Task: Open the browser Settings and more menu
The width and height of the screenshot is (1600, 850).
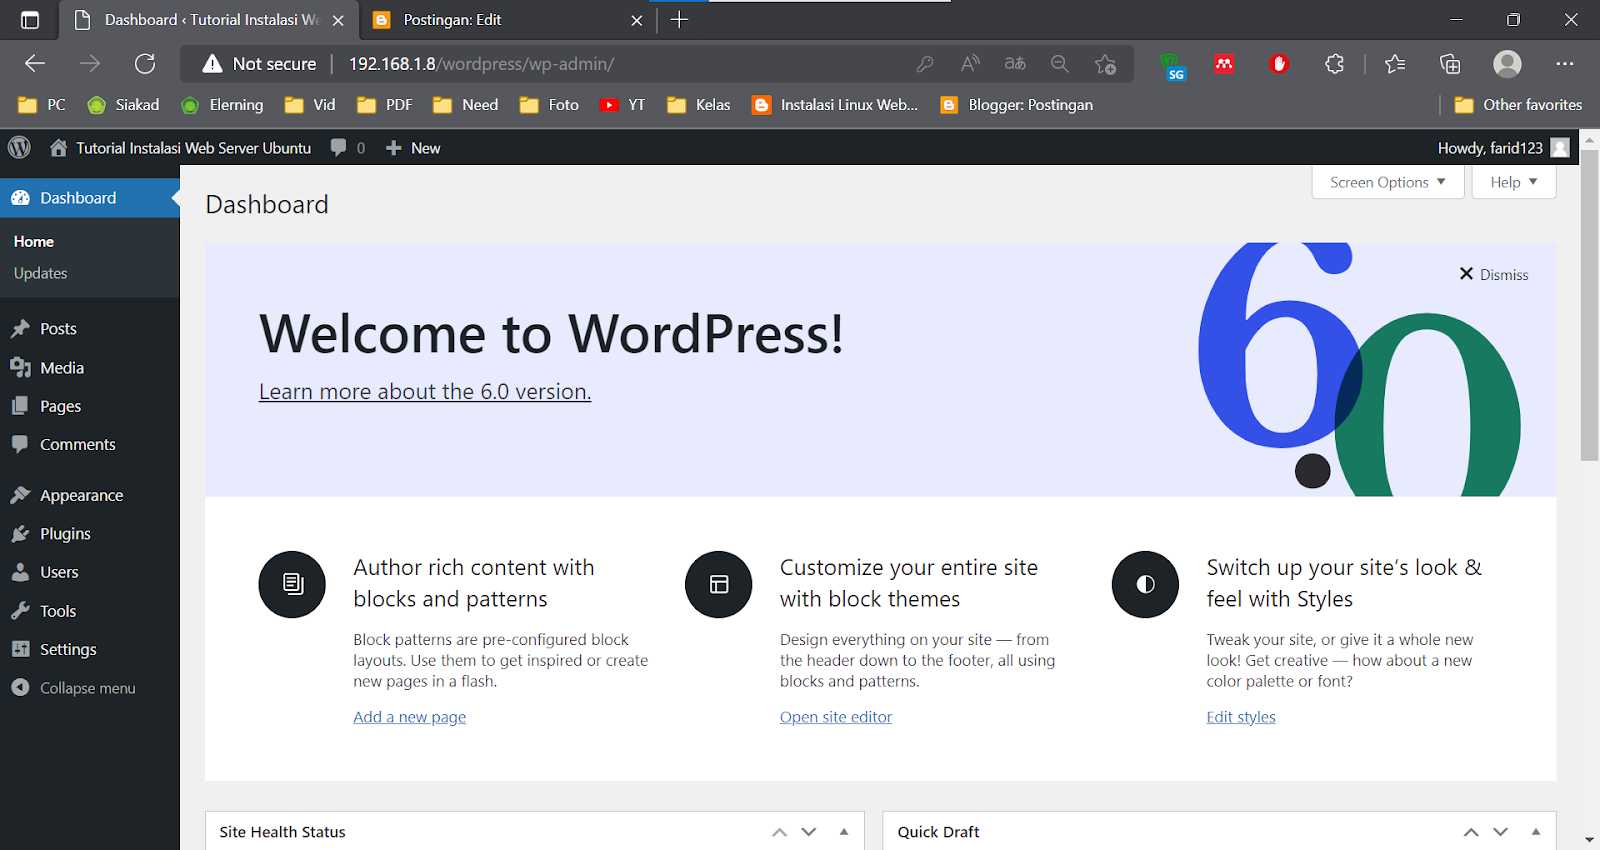Action: click(1565, 64)
